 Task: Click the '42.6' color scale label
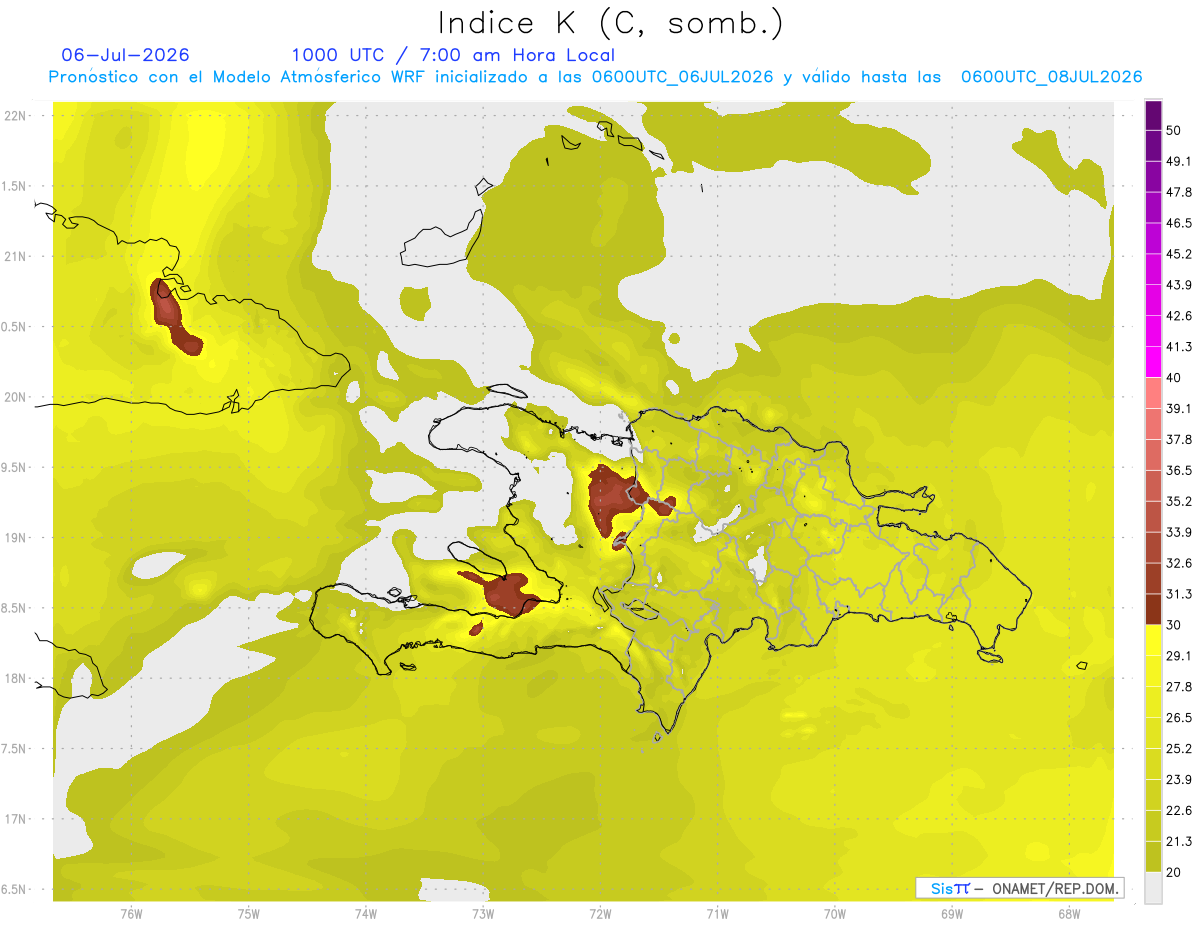[1180, 316]
